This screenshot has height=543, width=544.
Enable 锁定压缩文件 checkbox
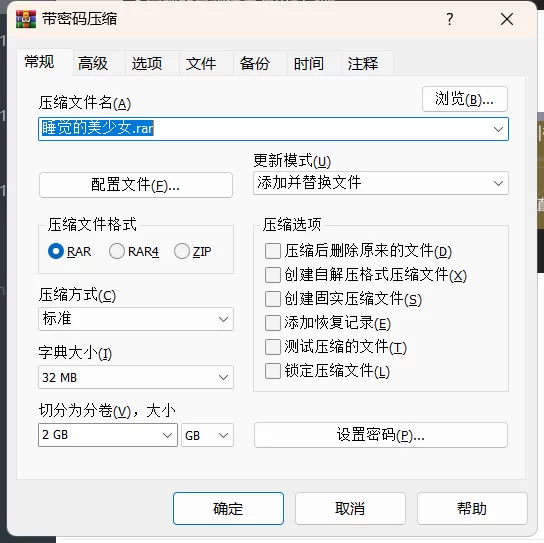tap(273, 371)
